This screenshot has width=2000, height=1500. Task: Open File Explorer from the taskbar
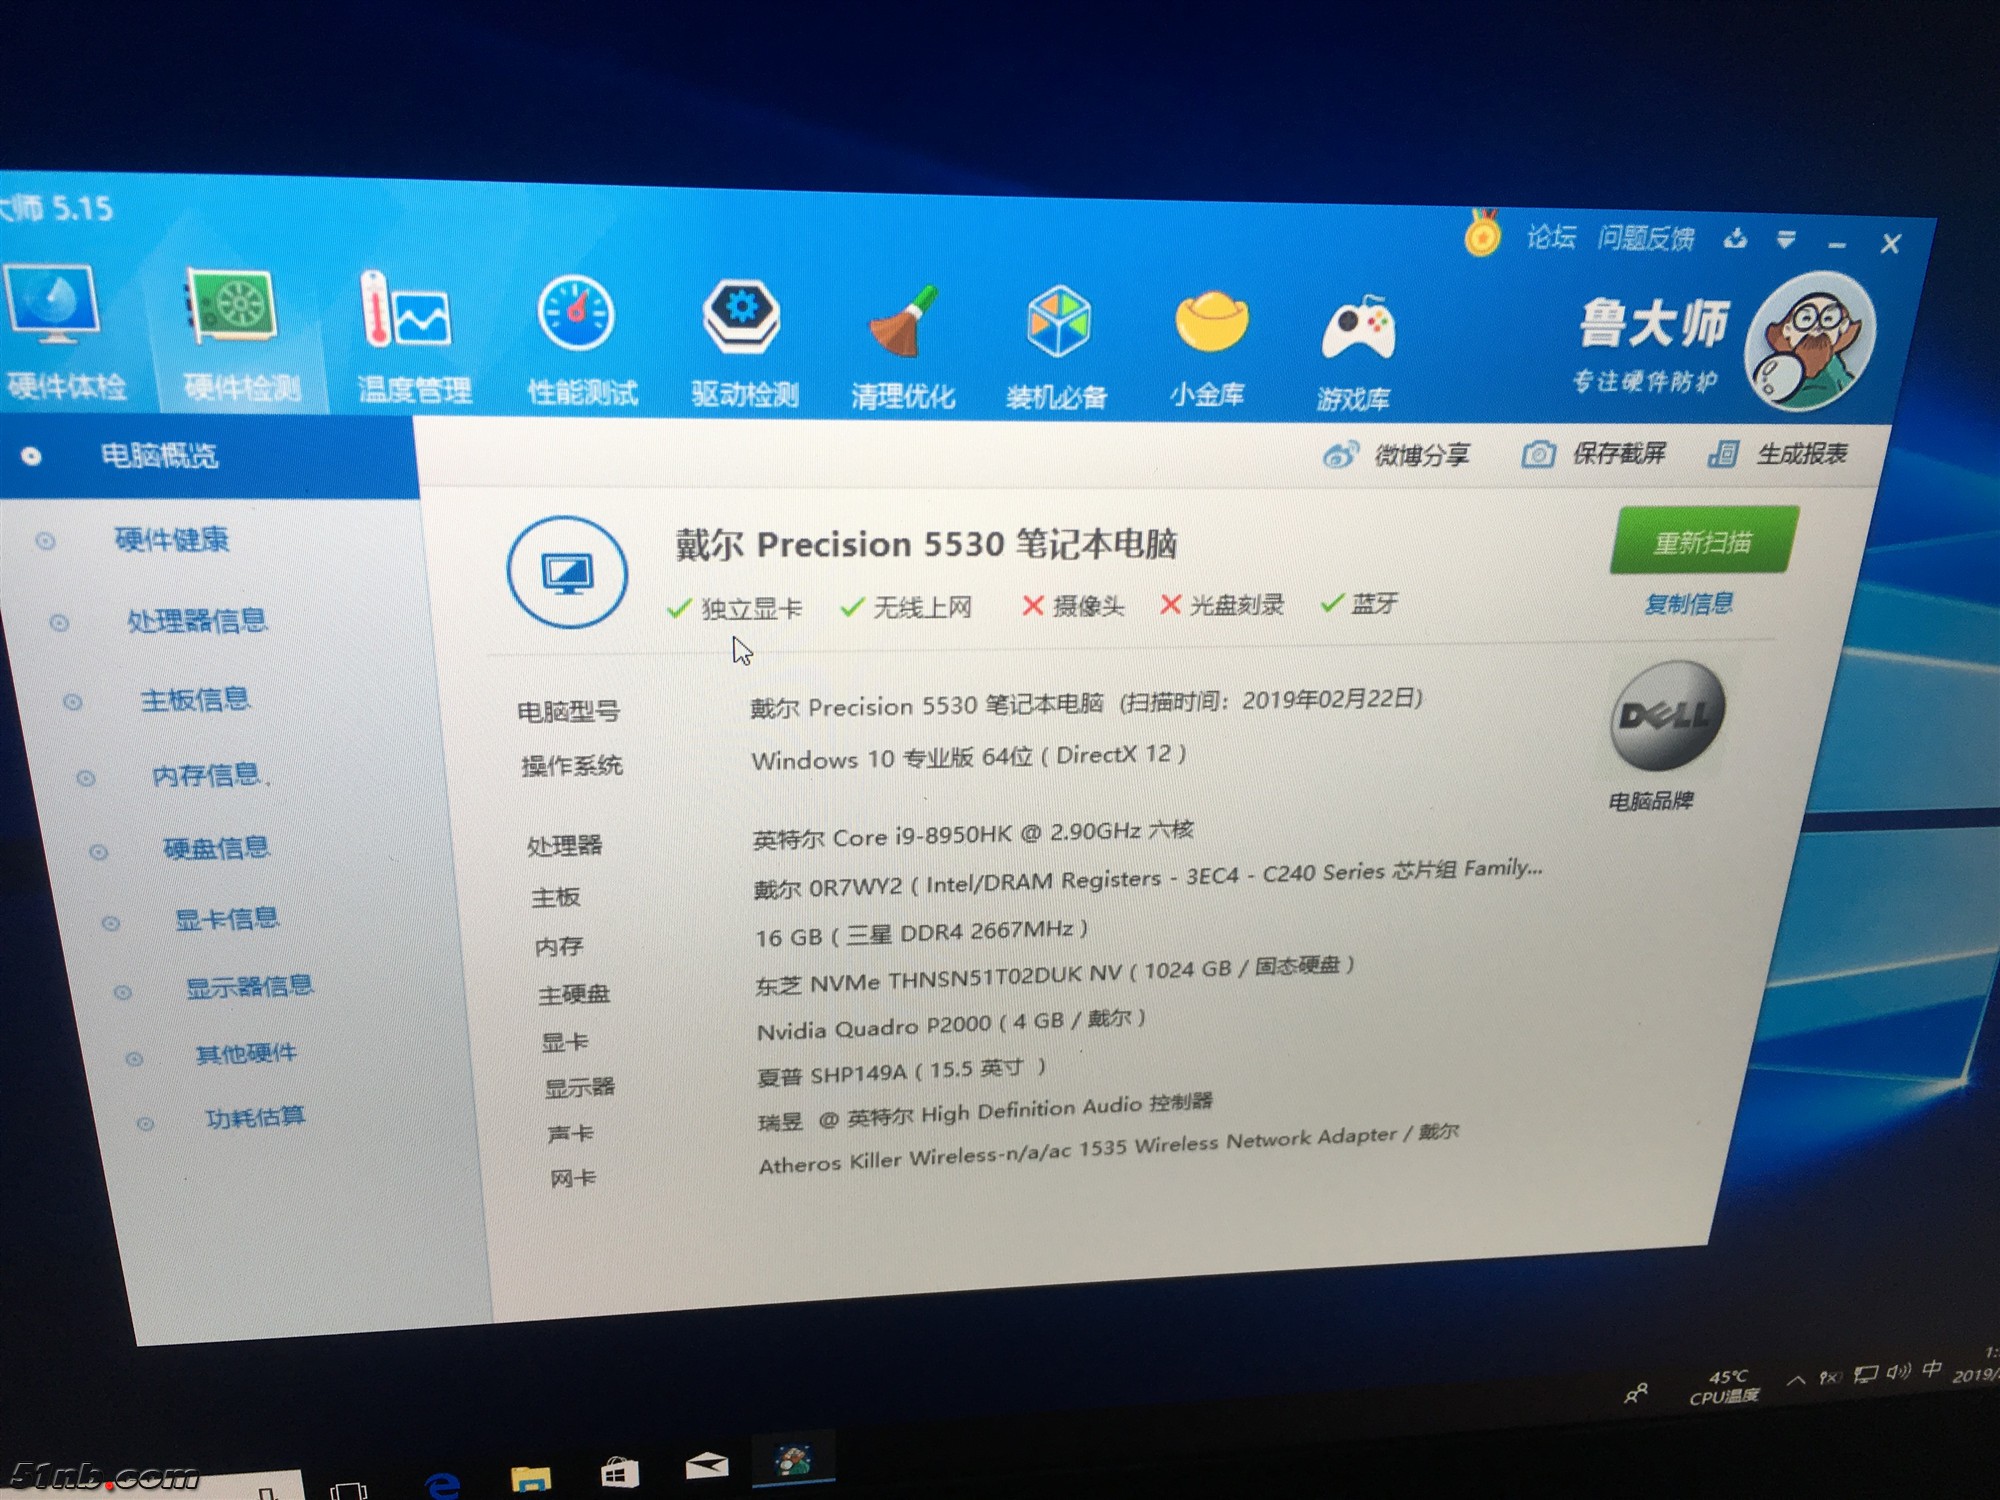[x=530, y=1478]
